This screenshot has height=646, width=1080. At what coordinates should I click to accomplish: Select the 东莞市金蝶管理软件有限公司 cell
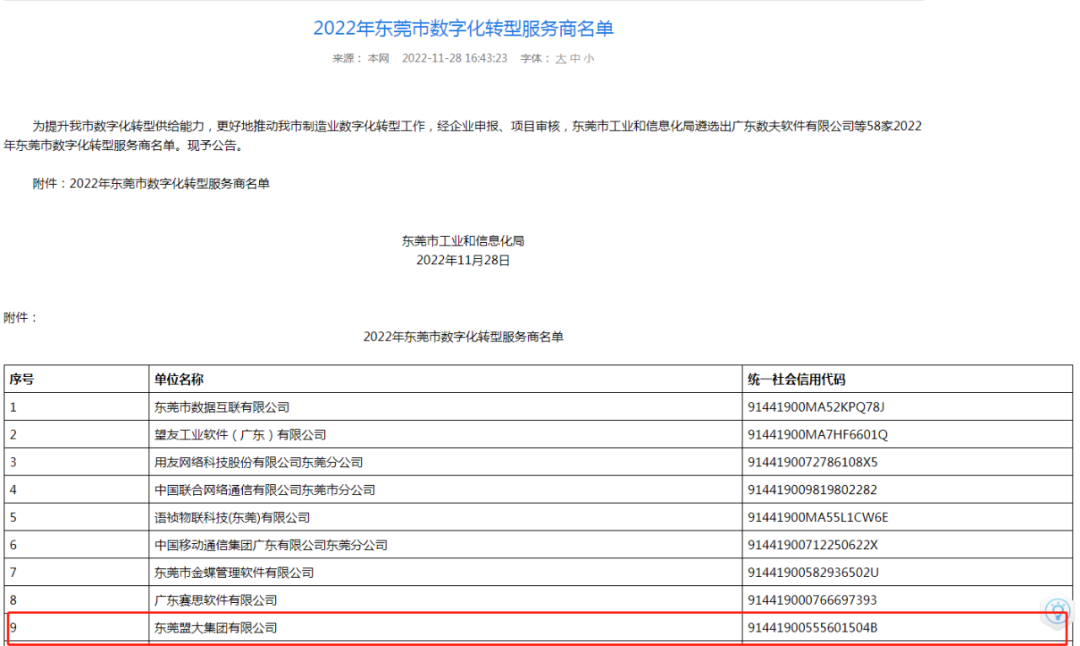point(234,573)
